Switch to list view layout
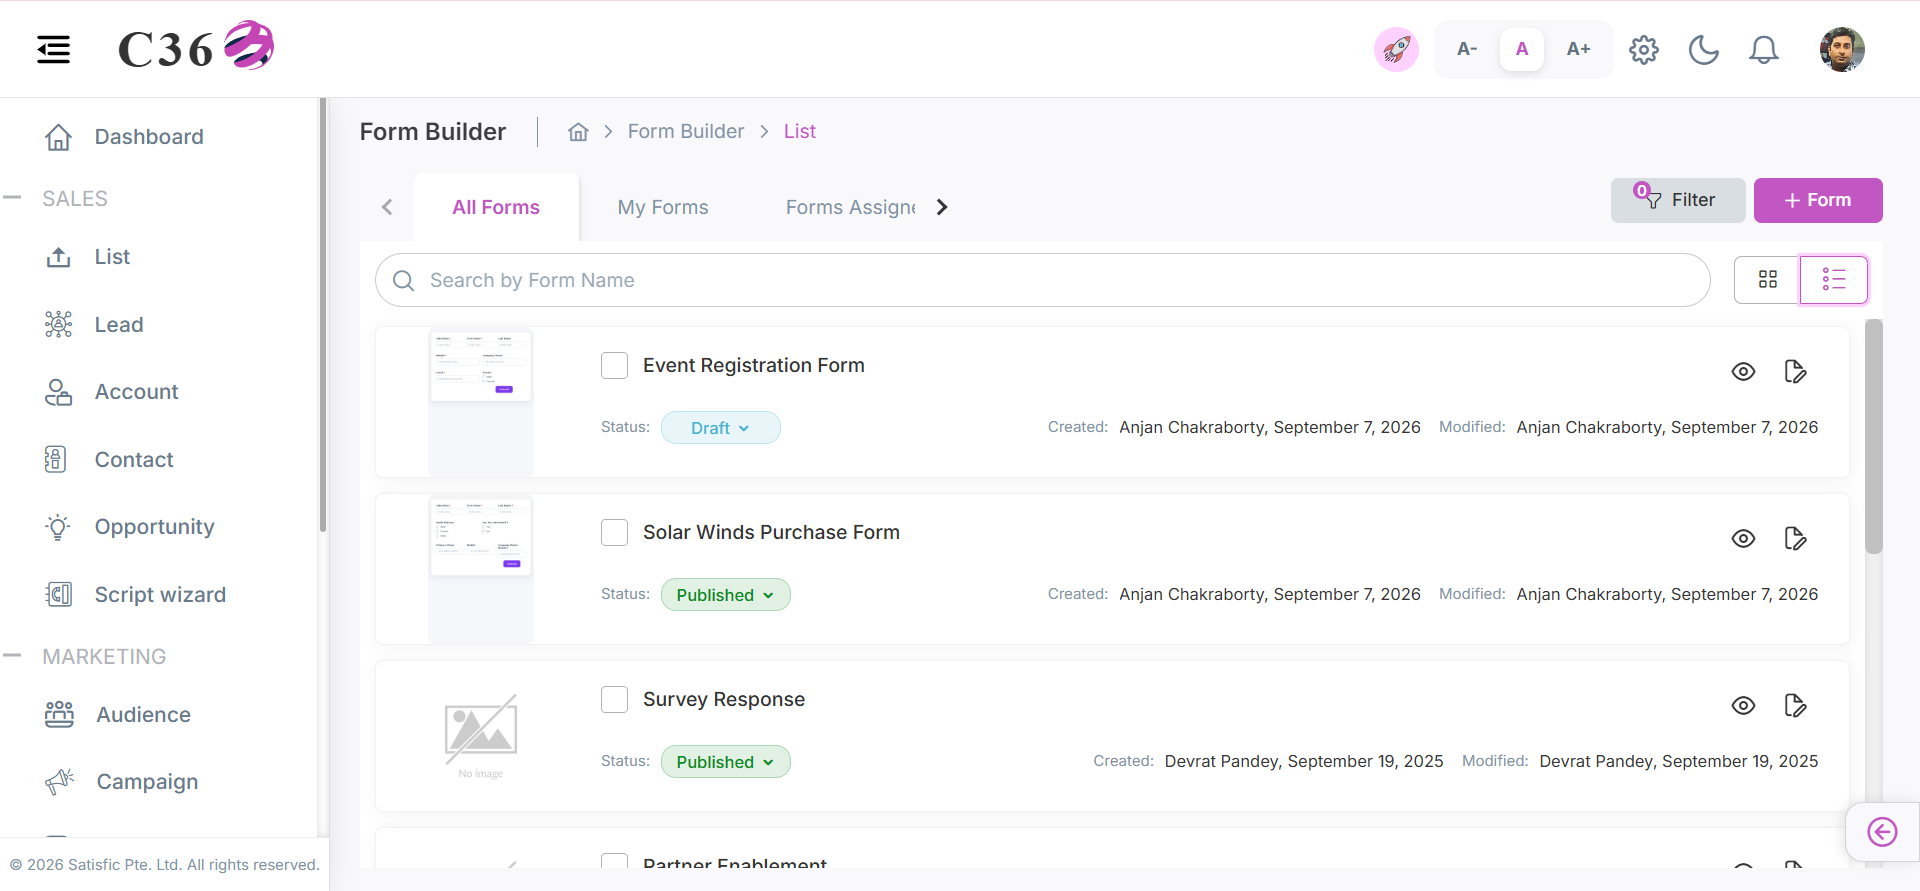Viewport: 1920px width, 891px height. point(1833,280)
